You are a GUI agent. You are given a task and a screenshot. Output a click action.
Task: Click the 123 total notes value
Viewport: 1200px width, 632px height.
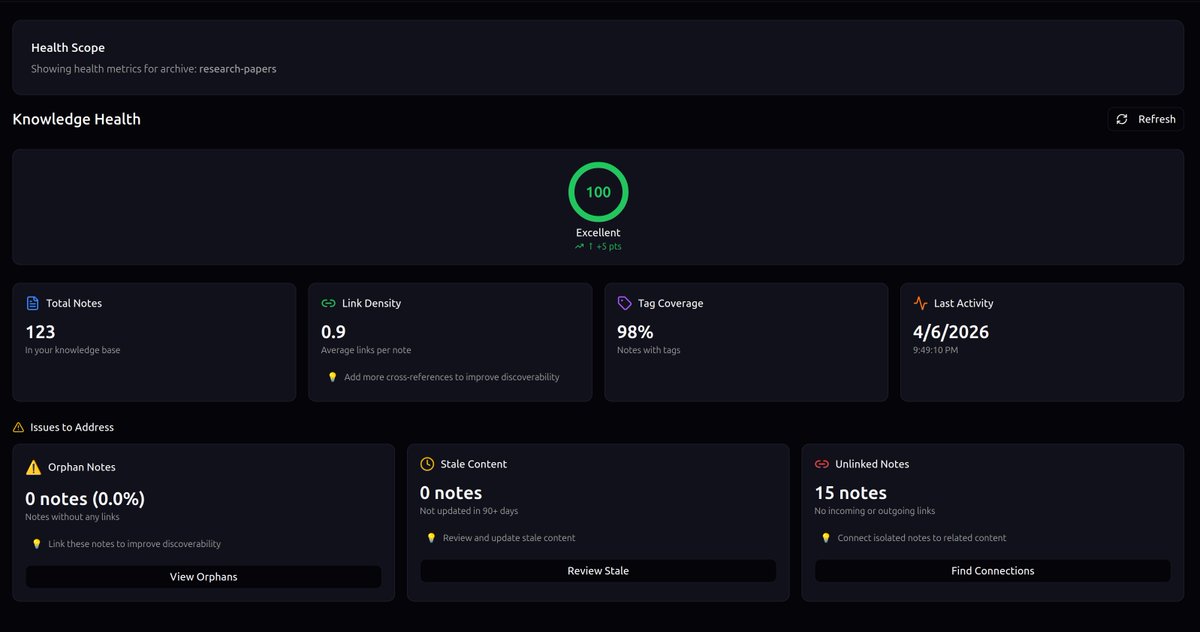[40, 332]
